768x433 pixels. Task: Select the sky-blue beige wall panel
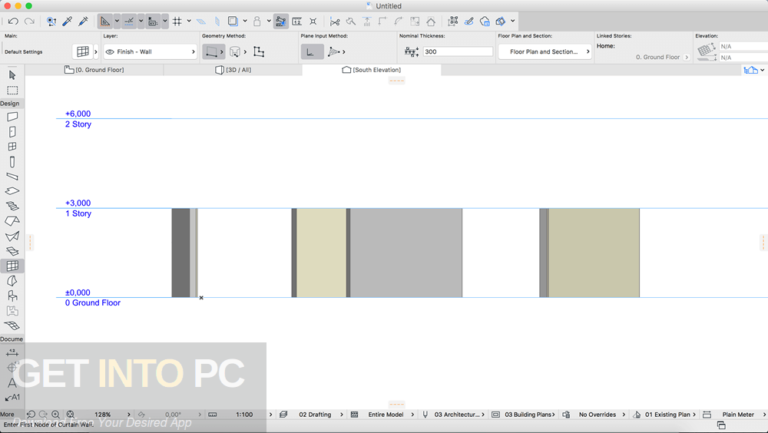click(321, 253)
